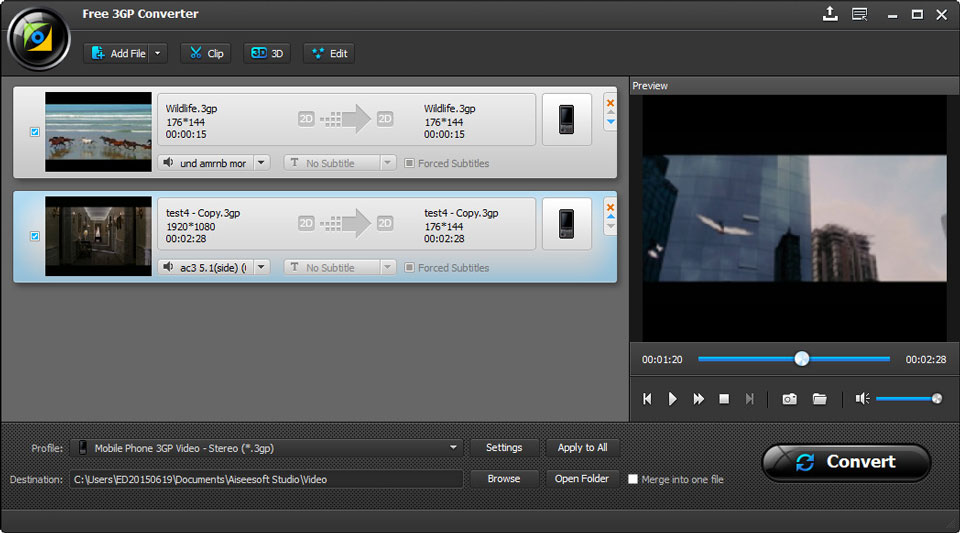
Task: Click the Settings button
Action: point(504,448)
